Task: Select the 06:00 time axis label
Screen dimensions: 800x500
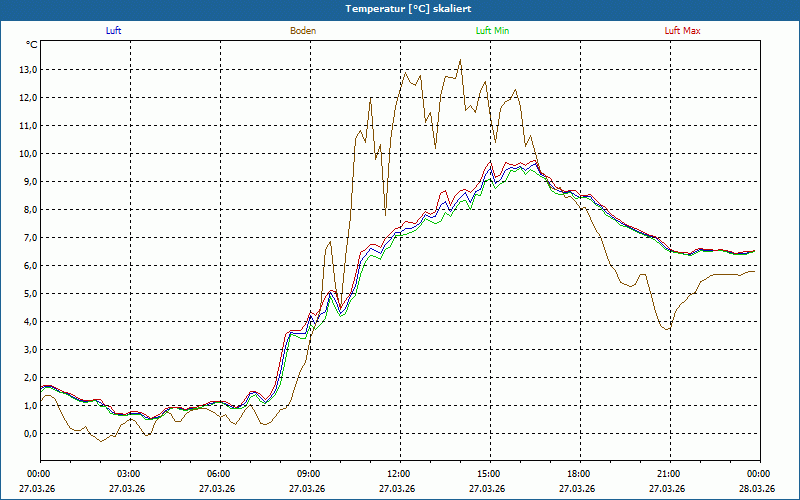Action: 218,474
